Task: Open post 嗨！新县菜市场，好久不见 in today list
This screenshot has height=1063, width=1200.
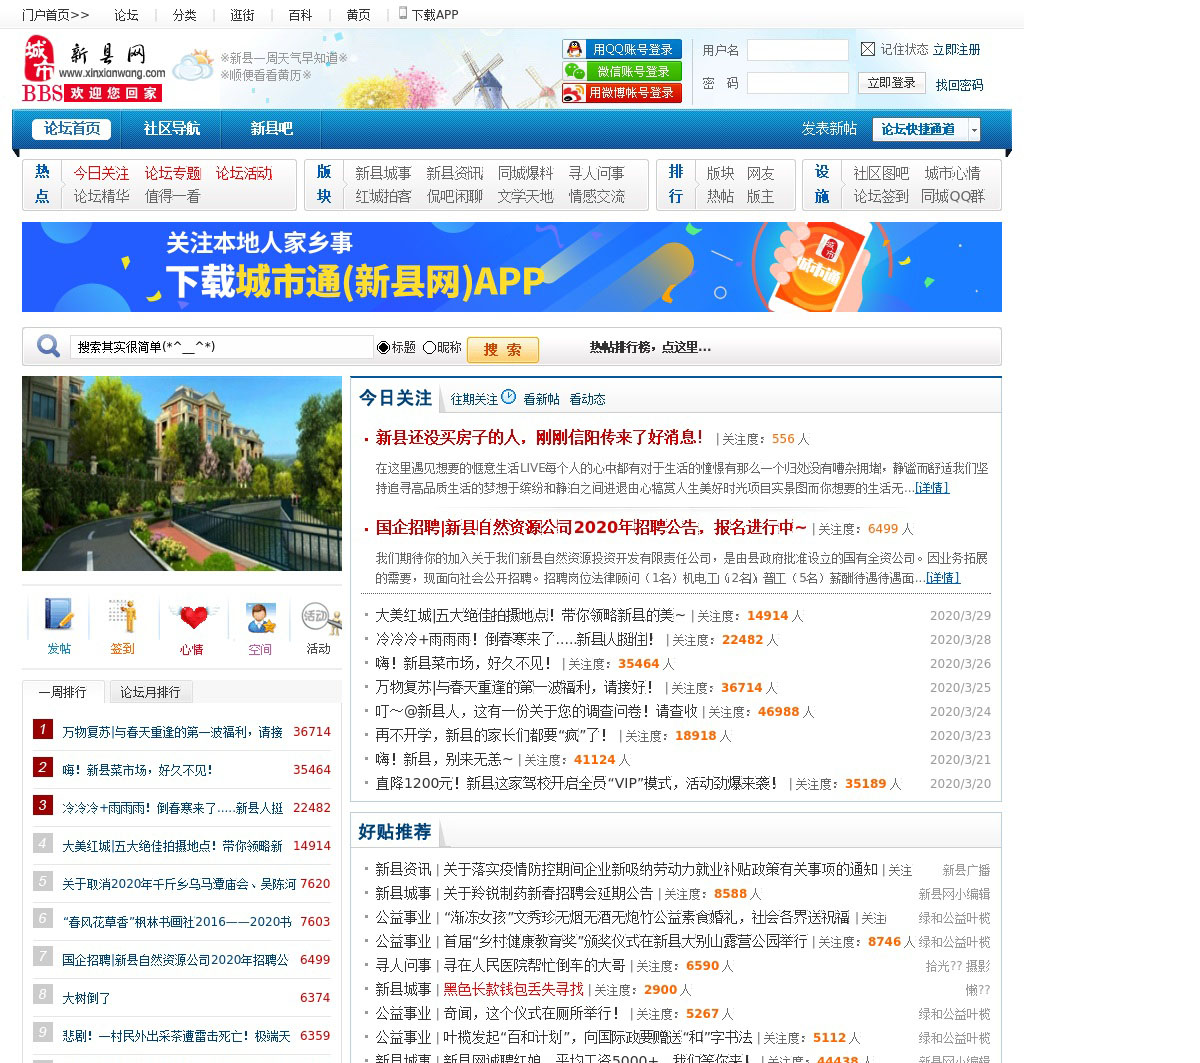Action: (464, 663)
